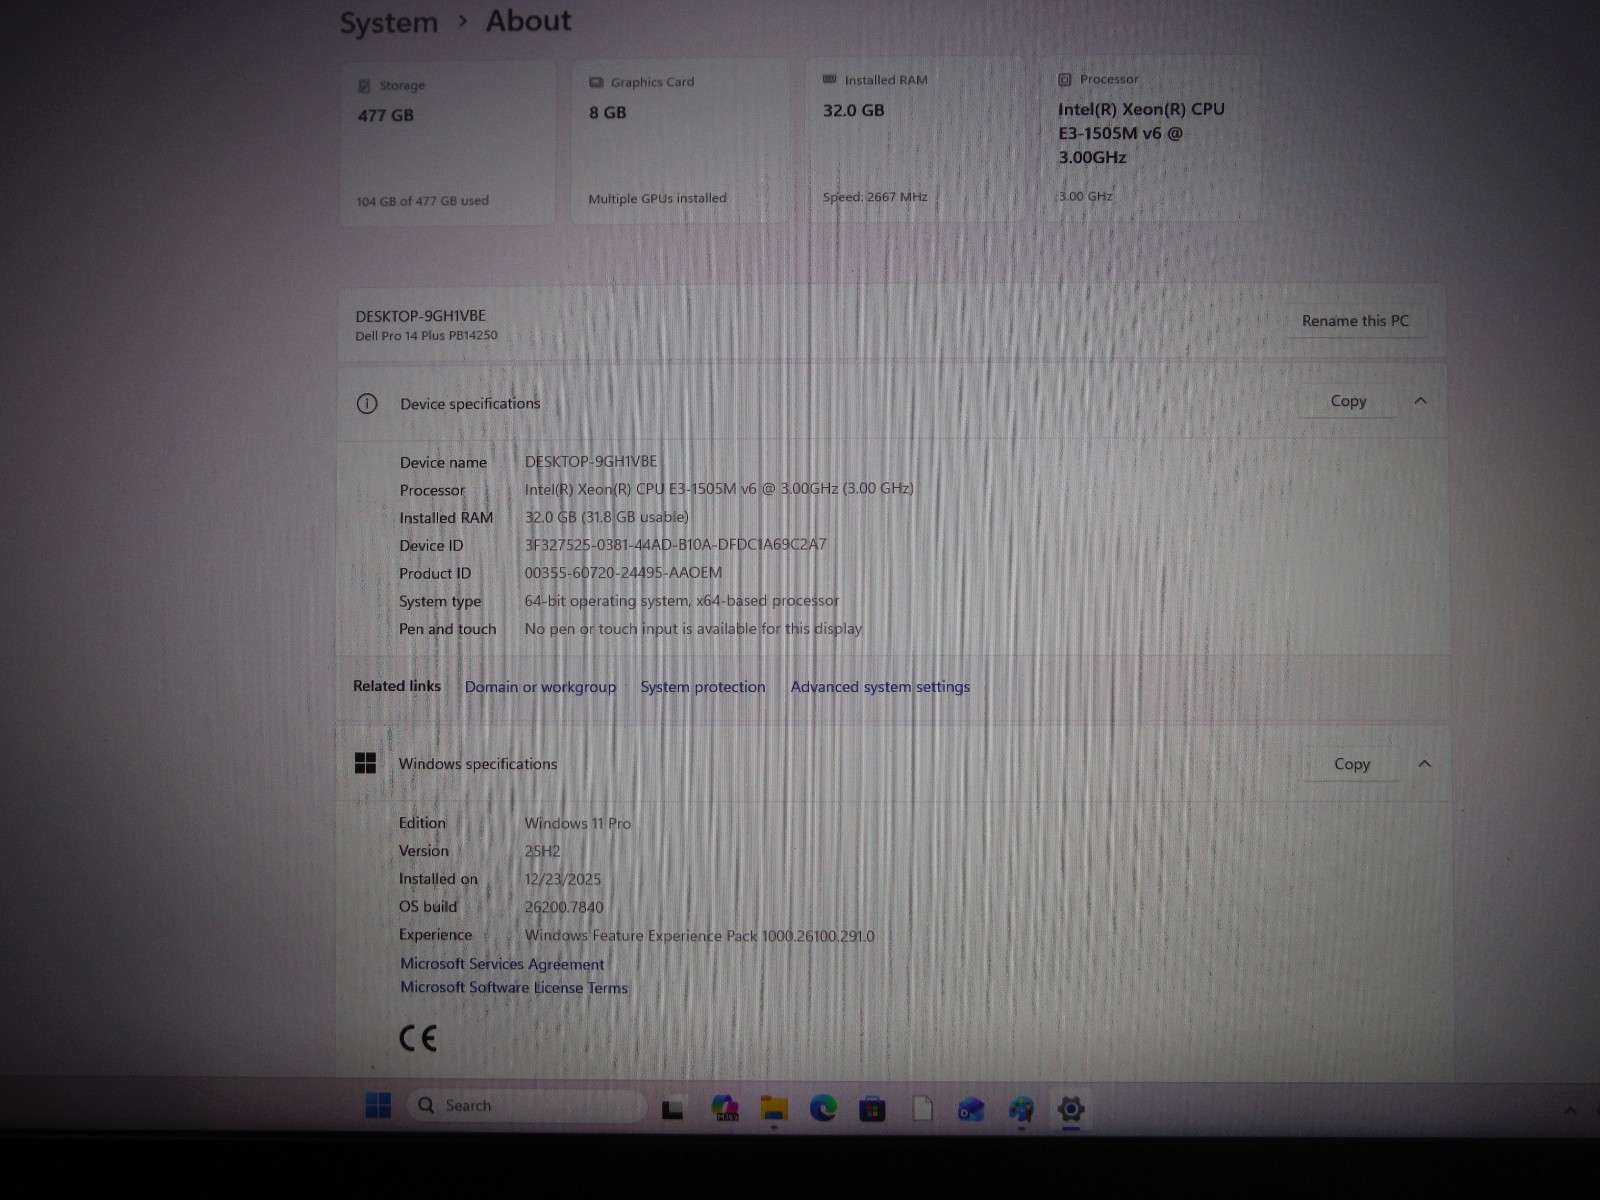
Task: Open the blank document app on taskbar
Action: 922,1109
